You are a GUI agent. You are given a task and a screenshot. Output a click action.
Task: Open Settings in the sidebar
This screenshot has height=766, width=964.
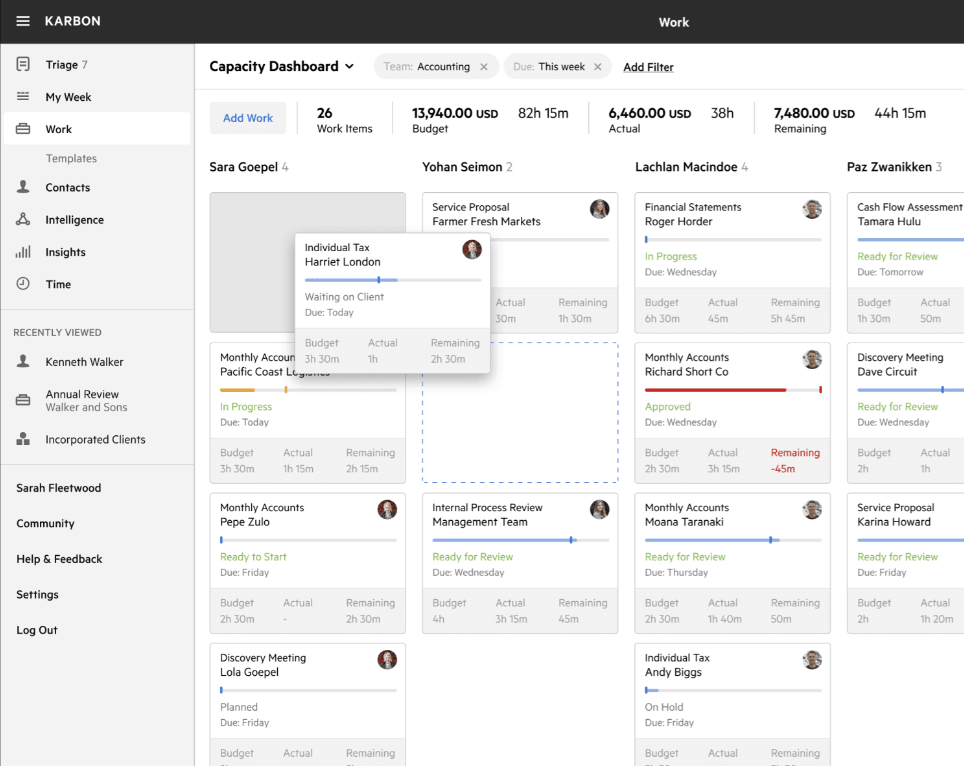(37, 594)
